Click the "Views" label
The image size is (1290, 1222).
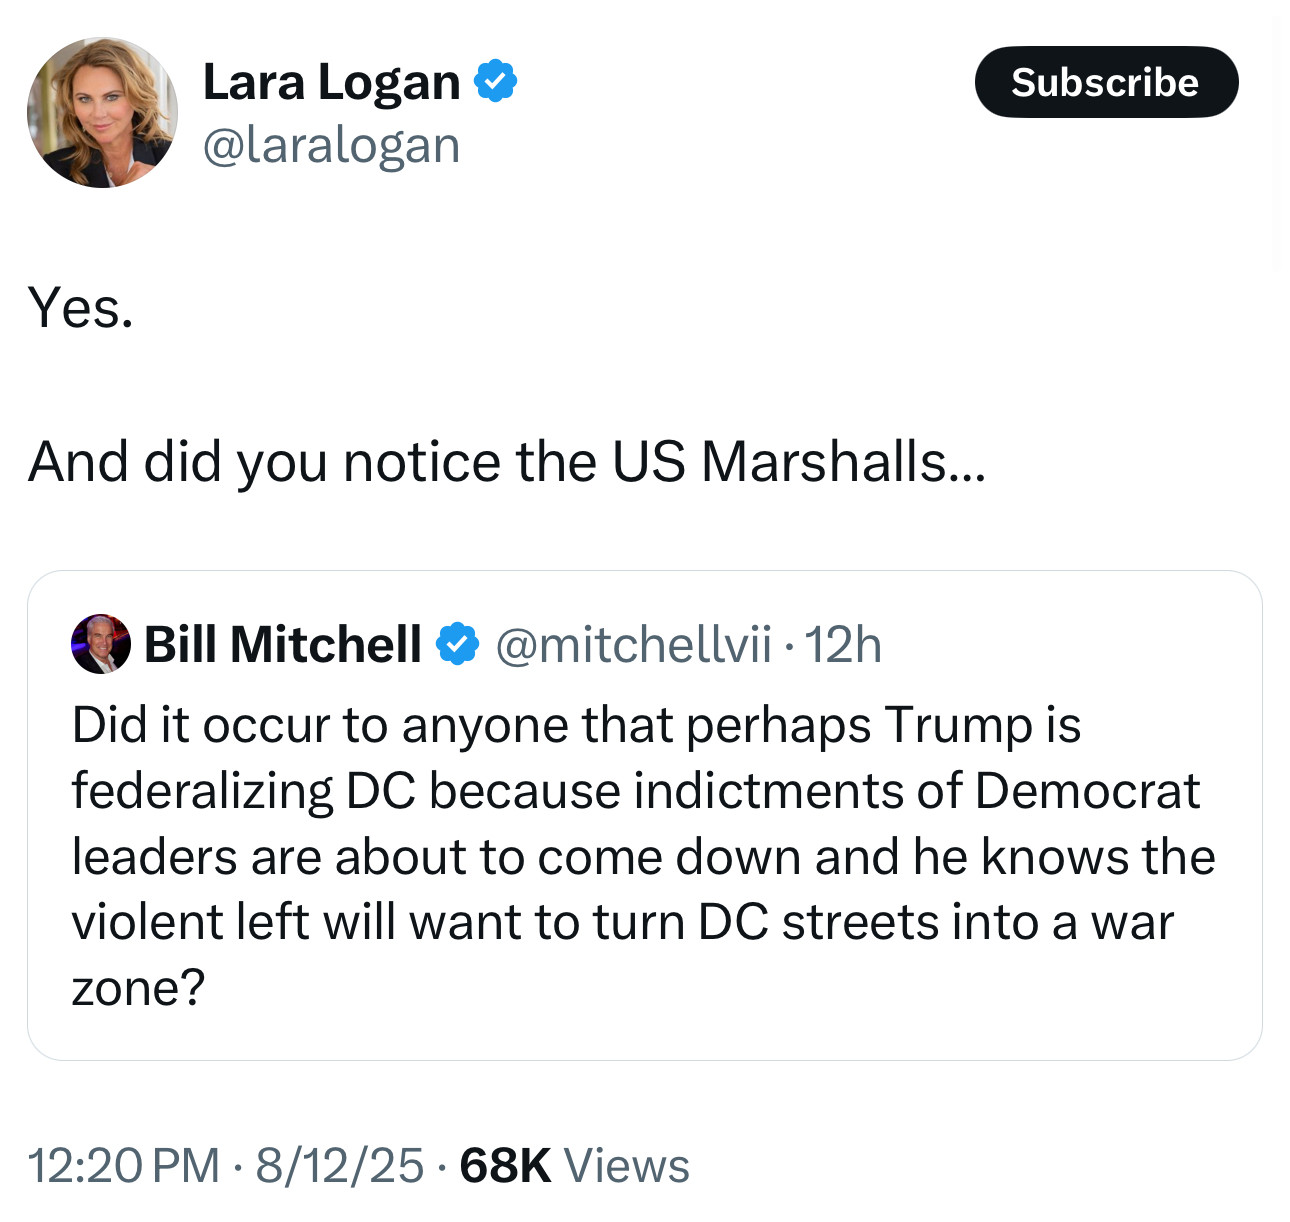pos(627,1166)
